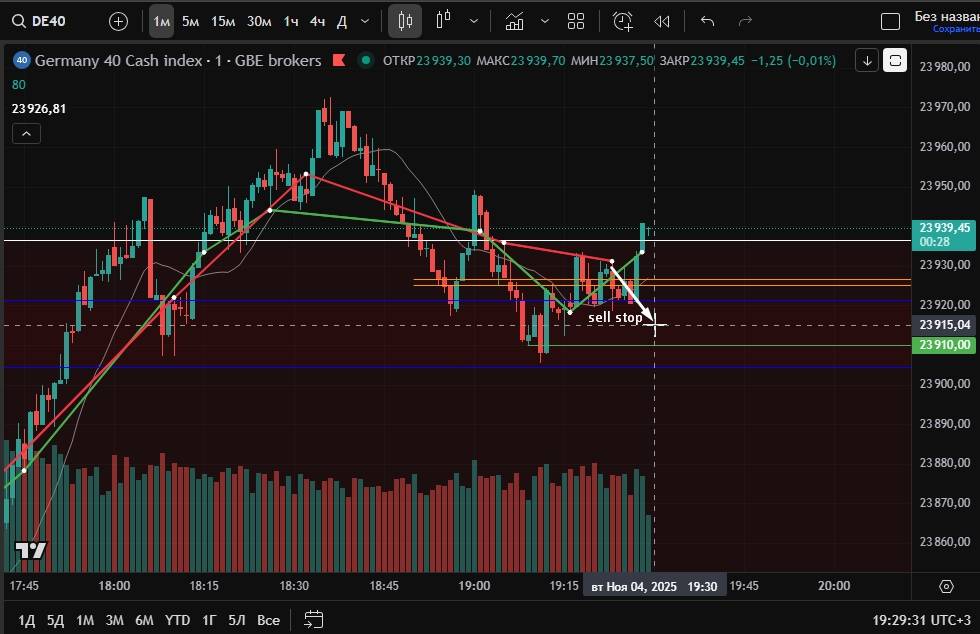Click the add symbol plus icon
This screenshot has width=980, height=634.
point(118,21)
